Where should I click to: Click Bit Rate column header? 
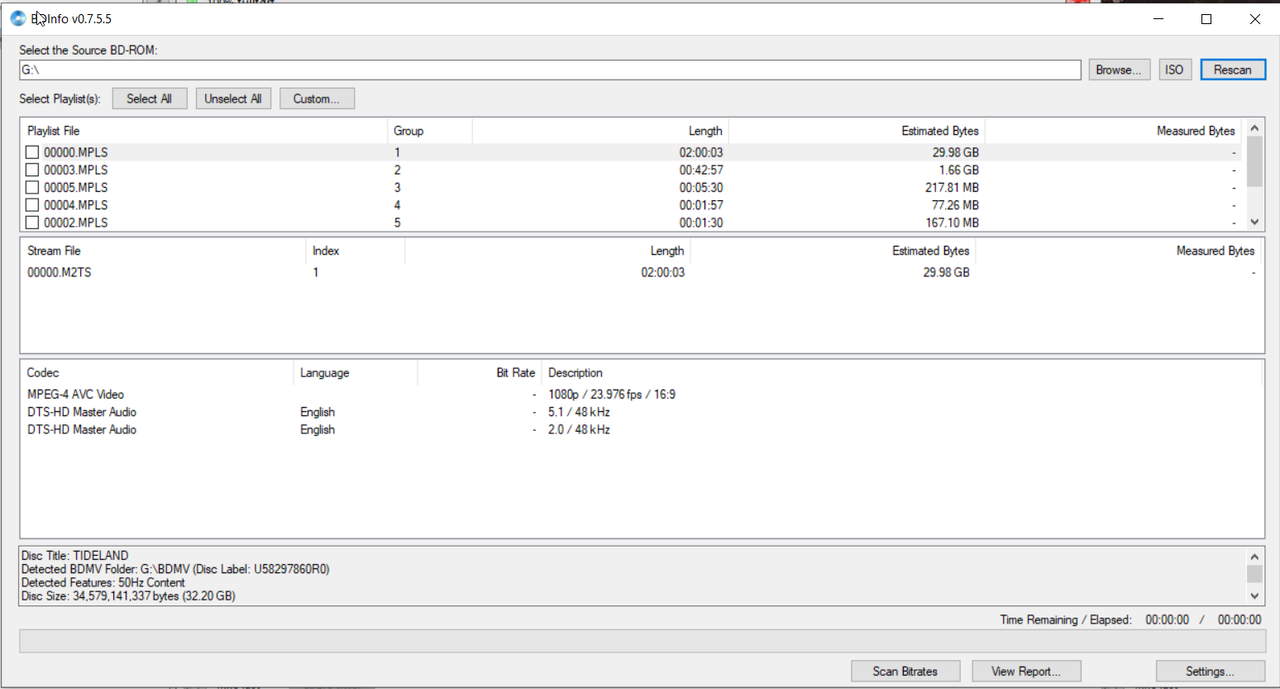(x=479, y=373)
